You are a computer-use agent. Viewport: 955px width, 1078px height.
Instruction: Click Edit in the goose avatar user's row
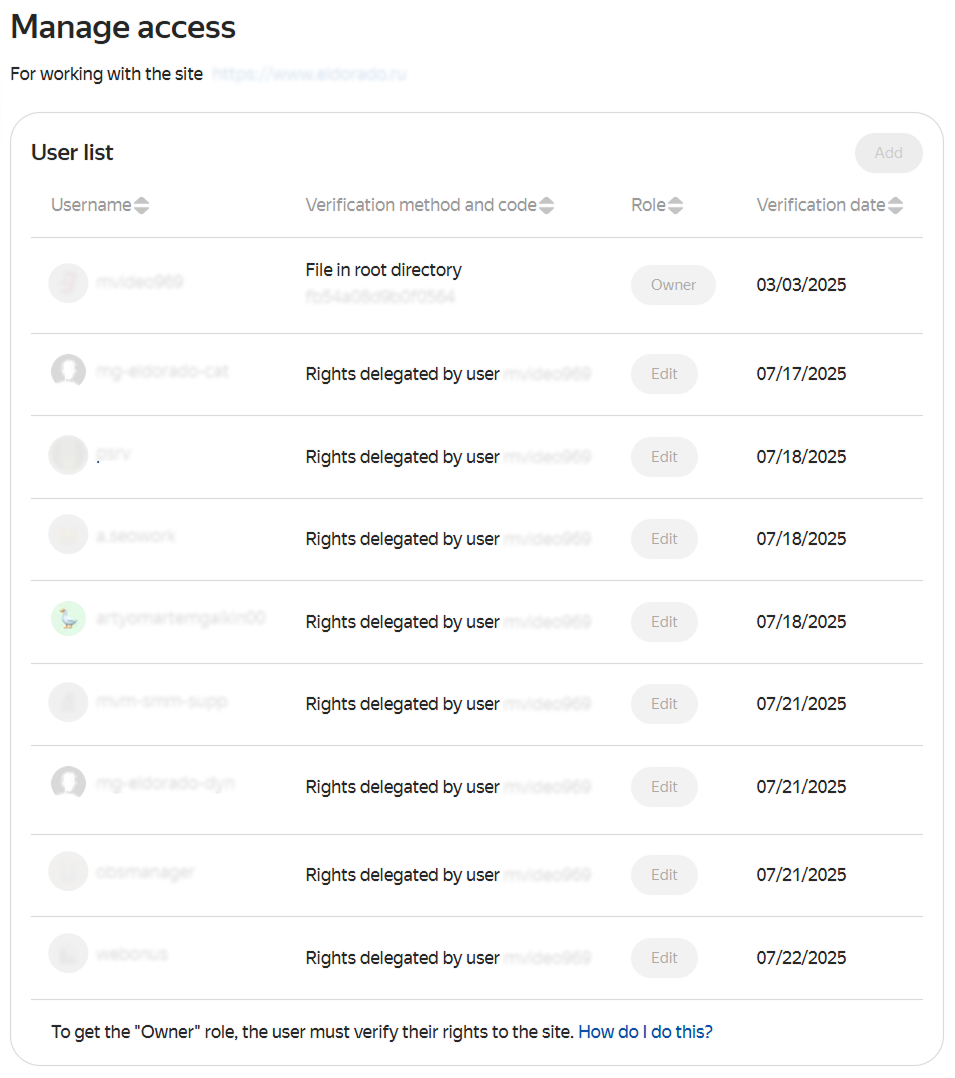point(664,622)
